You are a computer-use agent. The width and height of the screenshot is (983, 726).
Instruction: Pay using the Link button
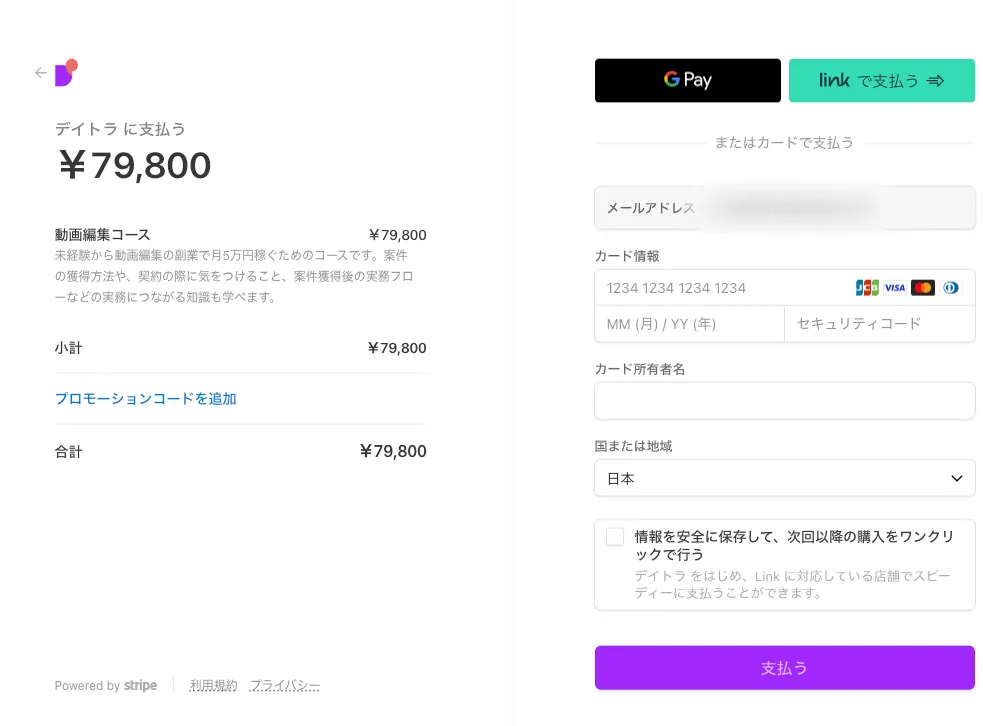coord(881,81)
